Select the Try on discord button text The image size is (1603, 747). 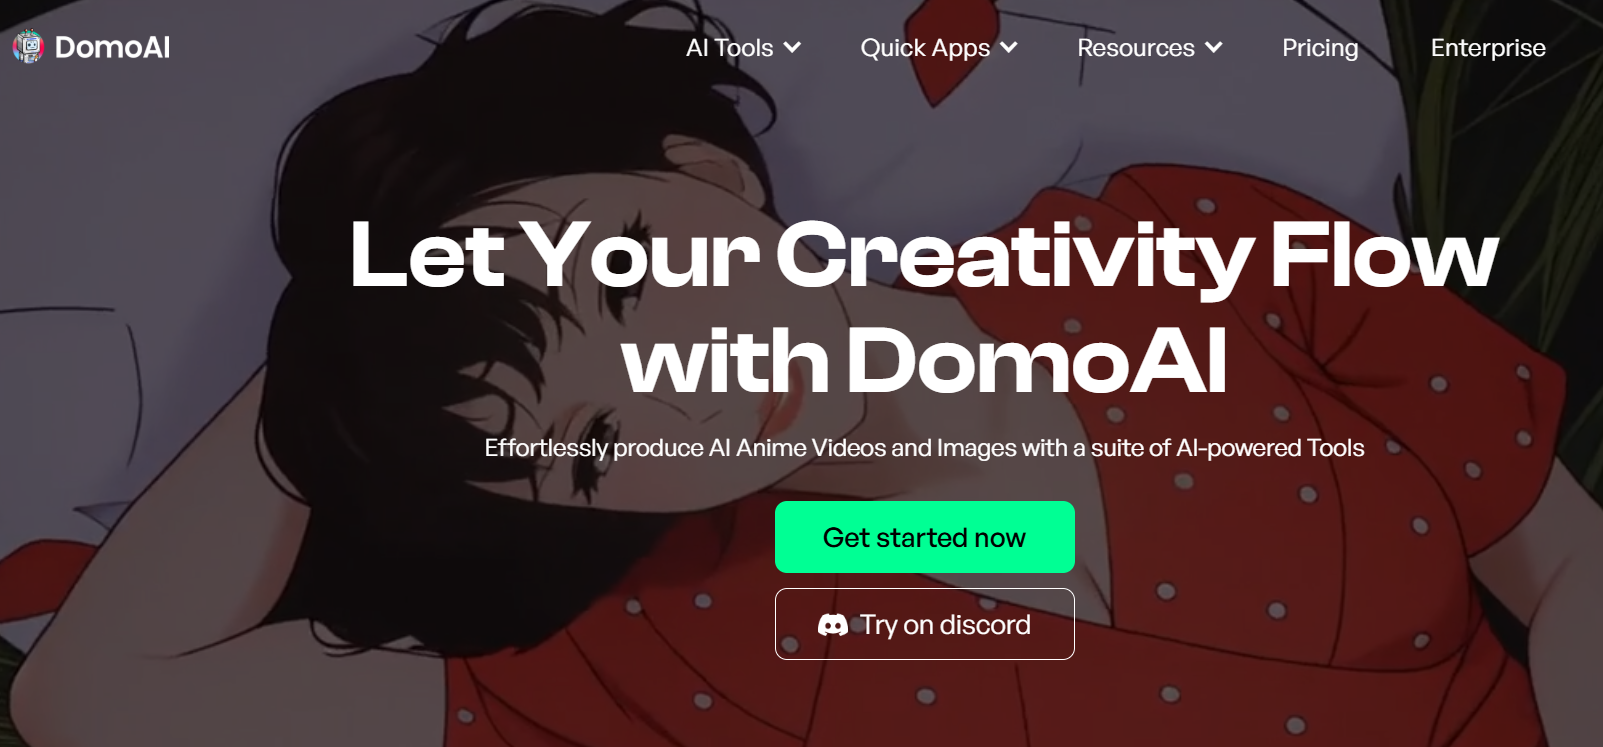(945, 625)
